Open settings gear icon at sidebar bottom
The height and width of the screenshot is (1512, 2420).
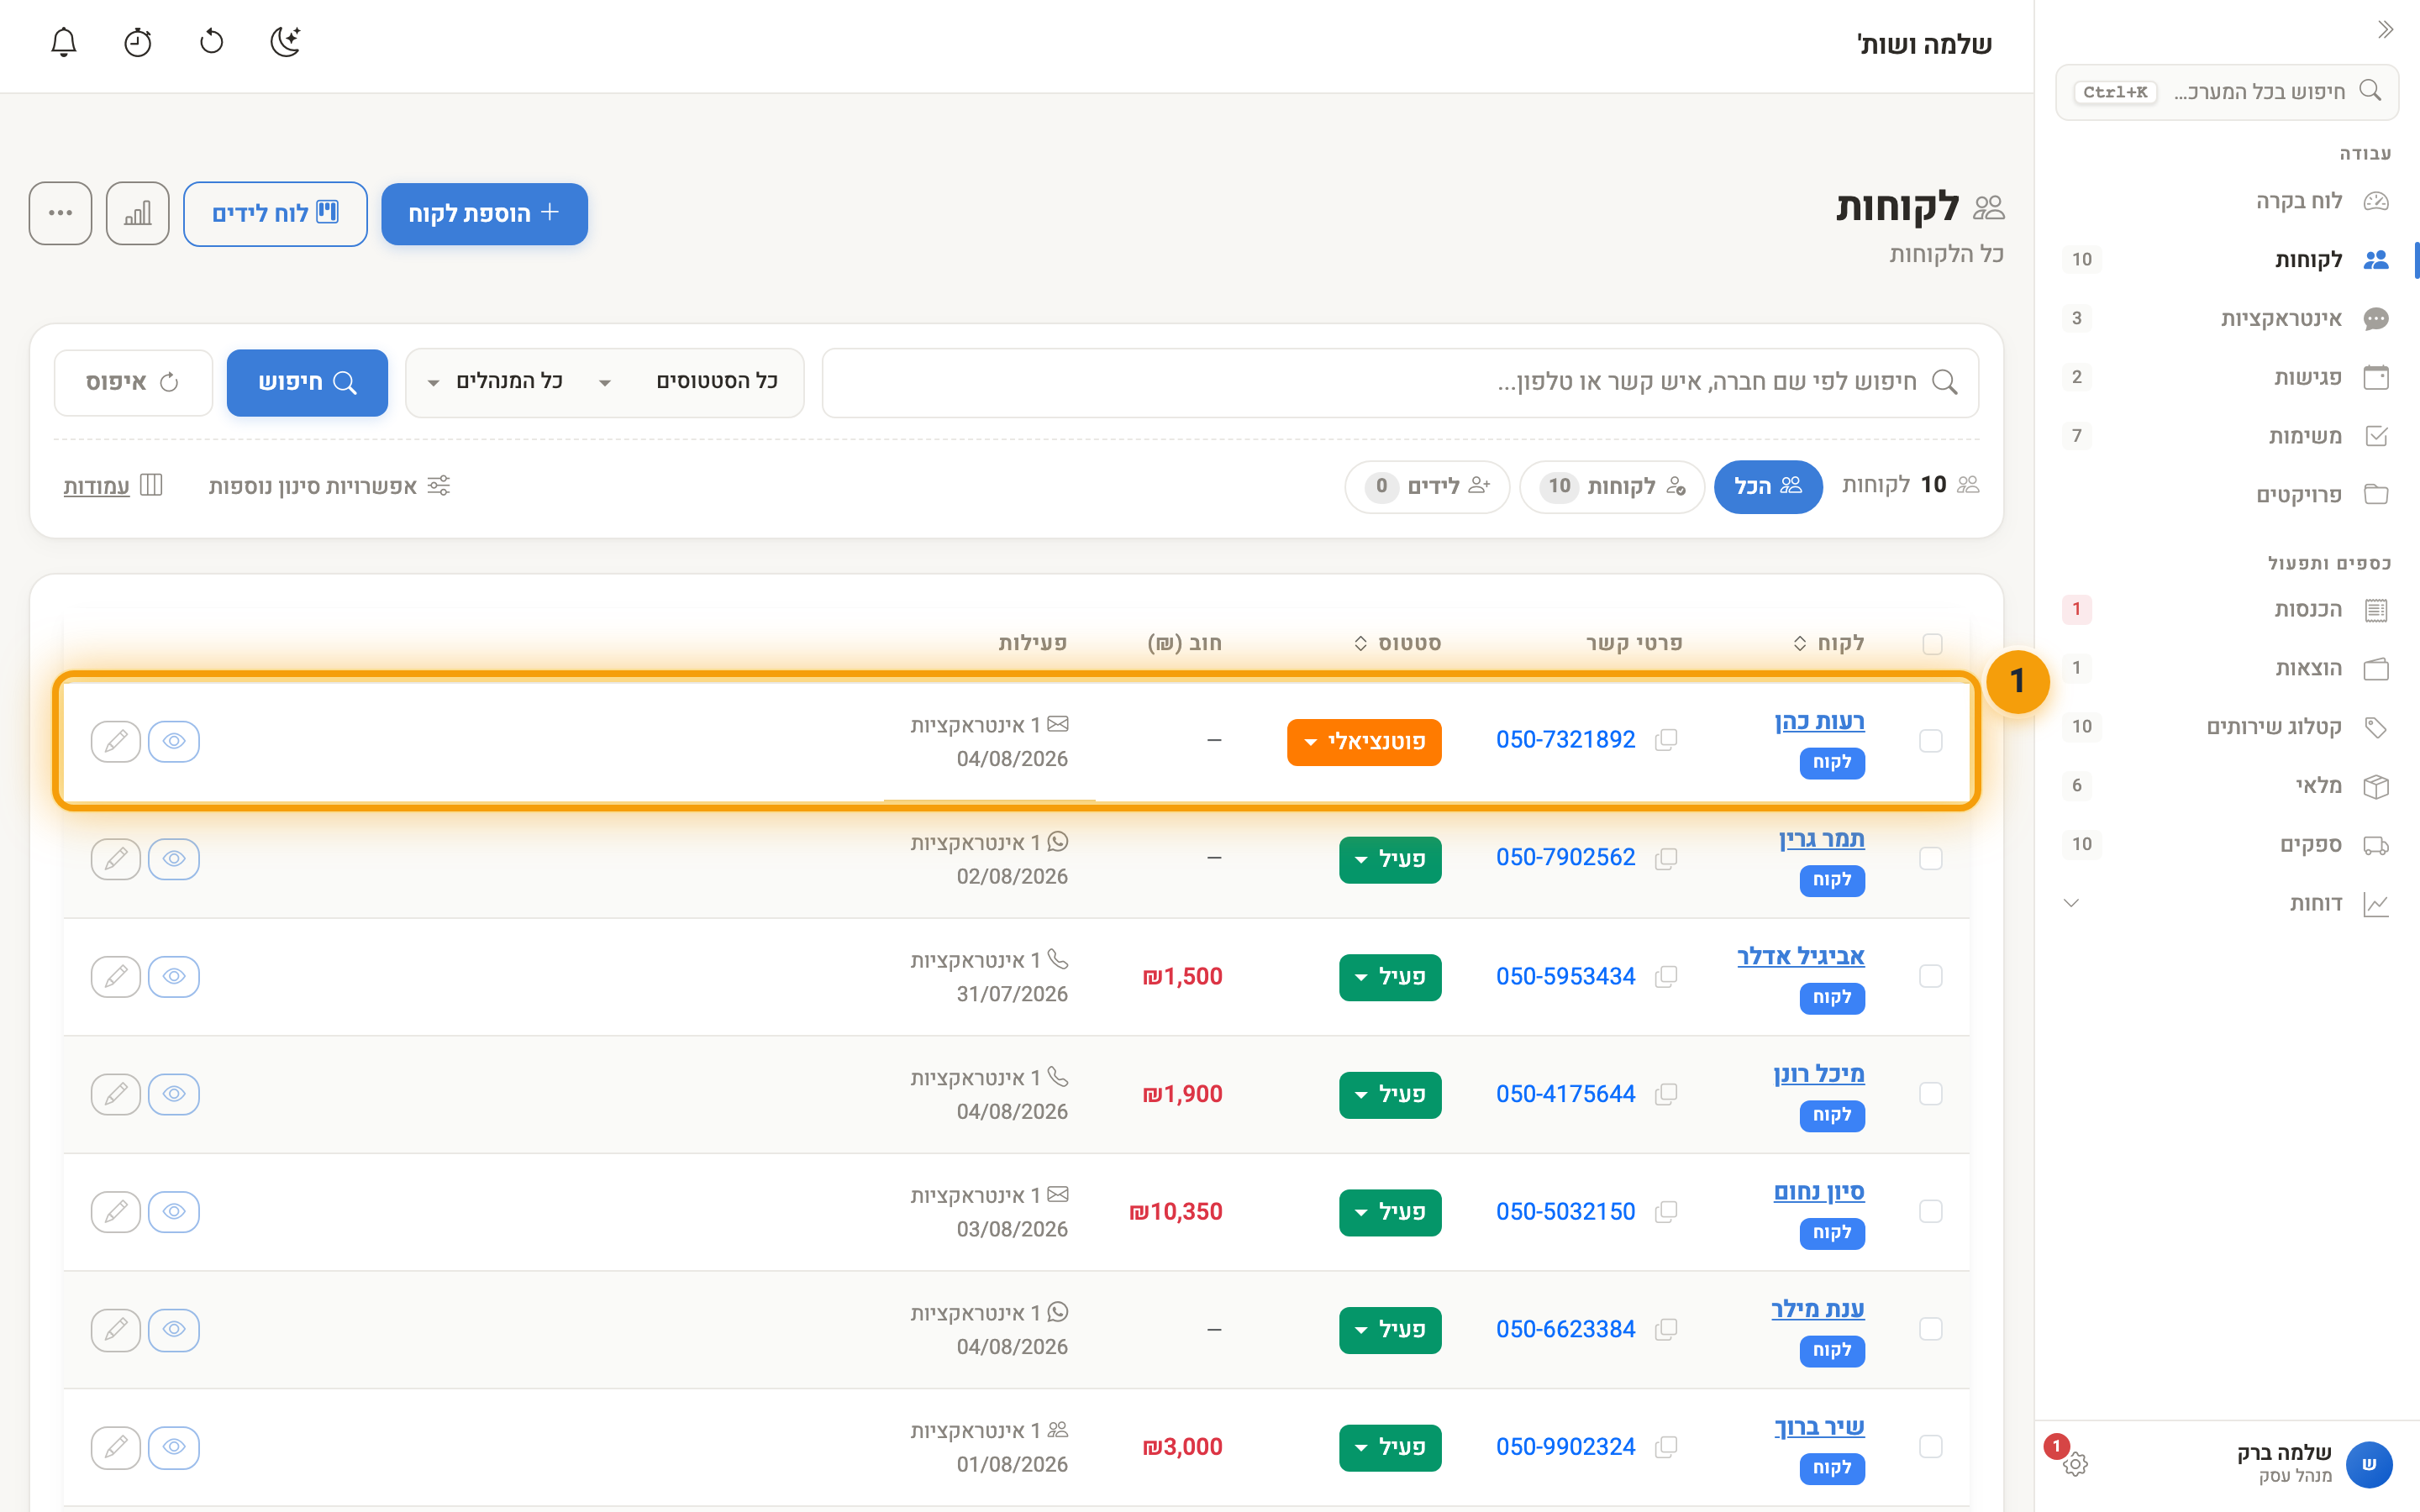point(2075,1464)
